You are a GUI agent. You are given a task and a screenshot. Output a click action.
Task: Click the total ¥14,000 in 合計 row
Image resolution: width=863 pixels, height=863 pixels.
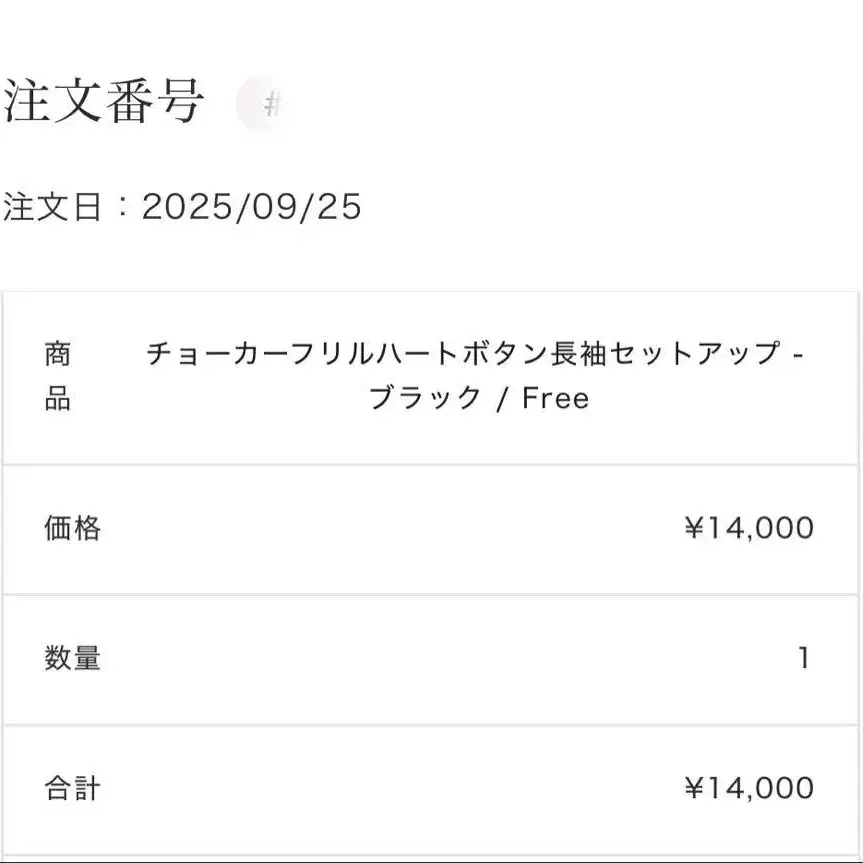tap(748, 788)
